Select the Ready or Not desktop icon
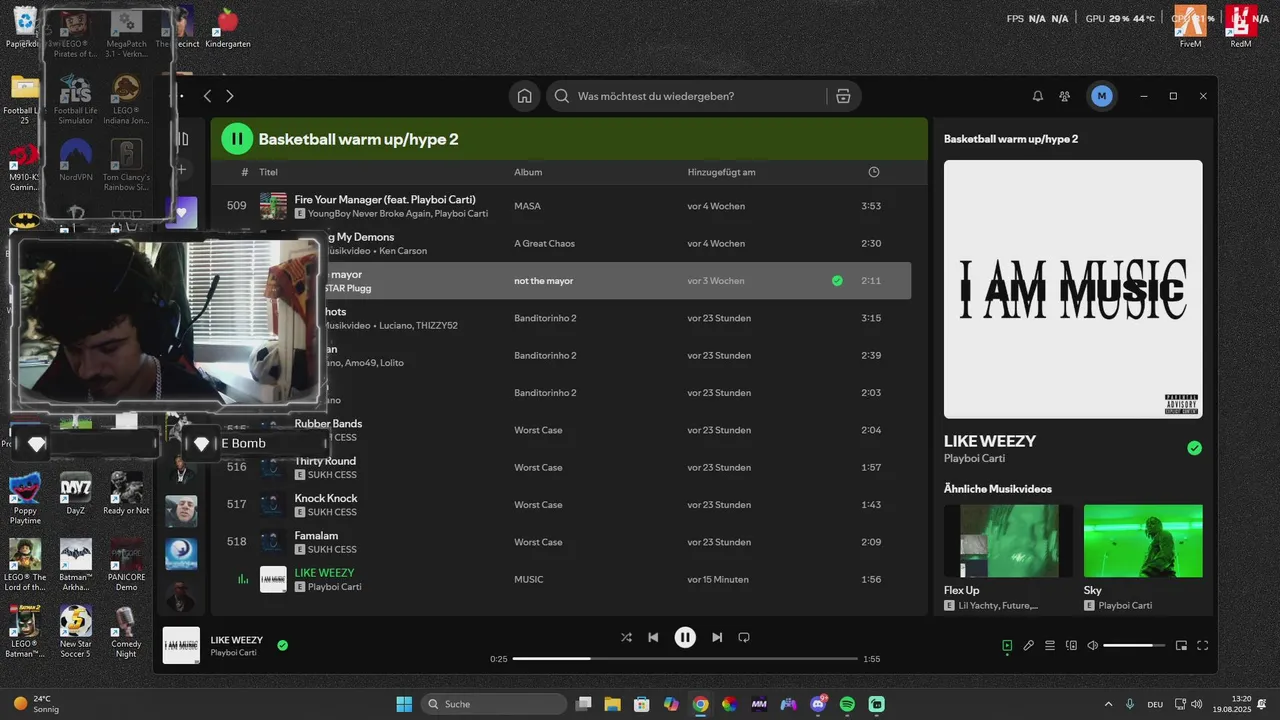The width and height of the screenshot is (1280, 720). [x=126, y=494]
